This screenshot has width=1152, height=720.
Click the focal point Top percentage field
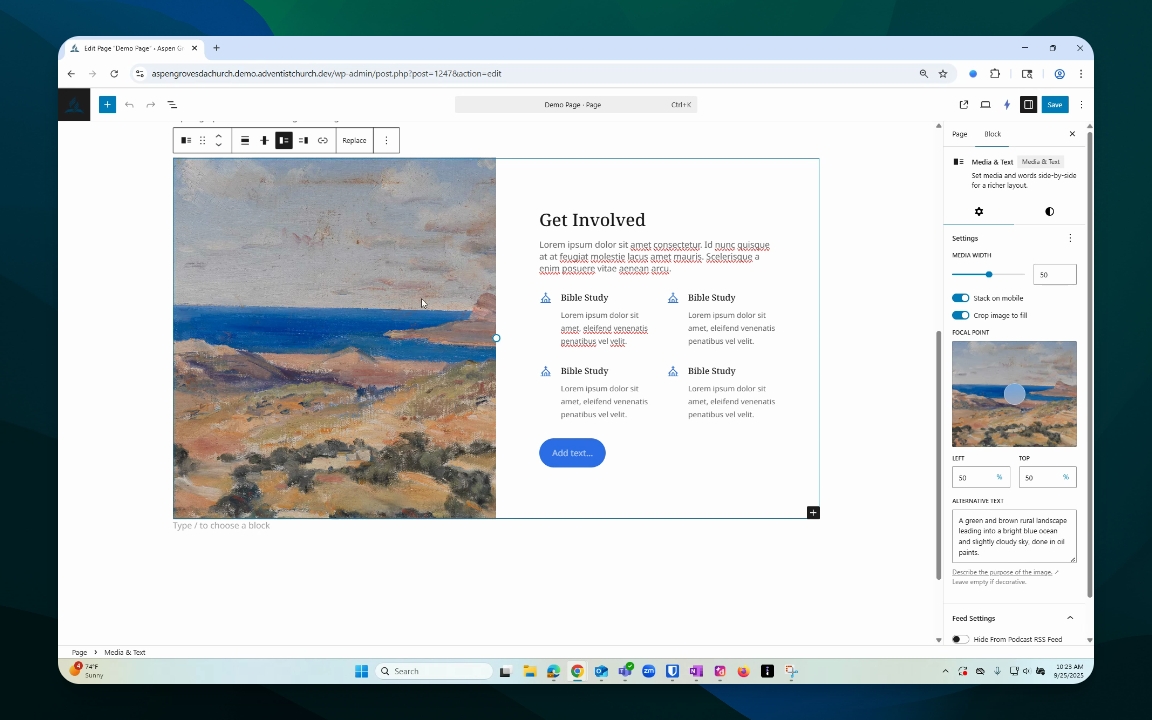1048,477
